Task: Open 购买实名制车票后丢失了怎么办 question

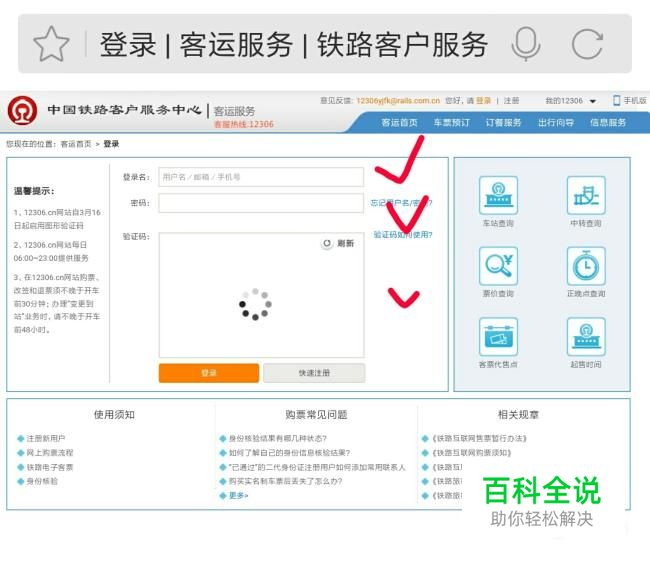Action: tap(285, 481)
